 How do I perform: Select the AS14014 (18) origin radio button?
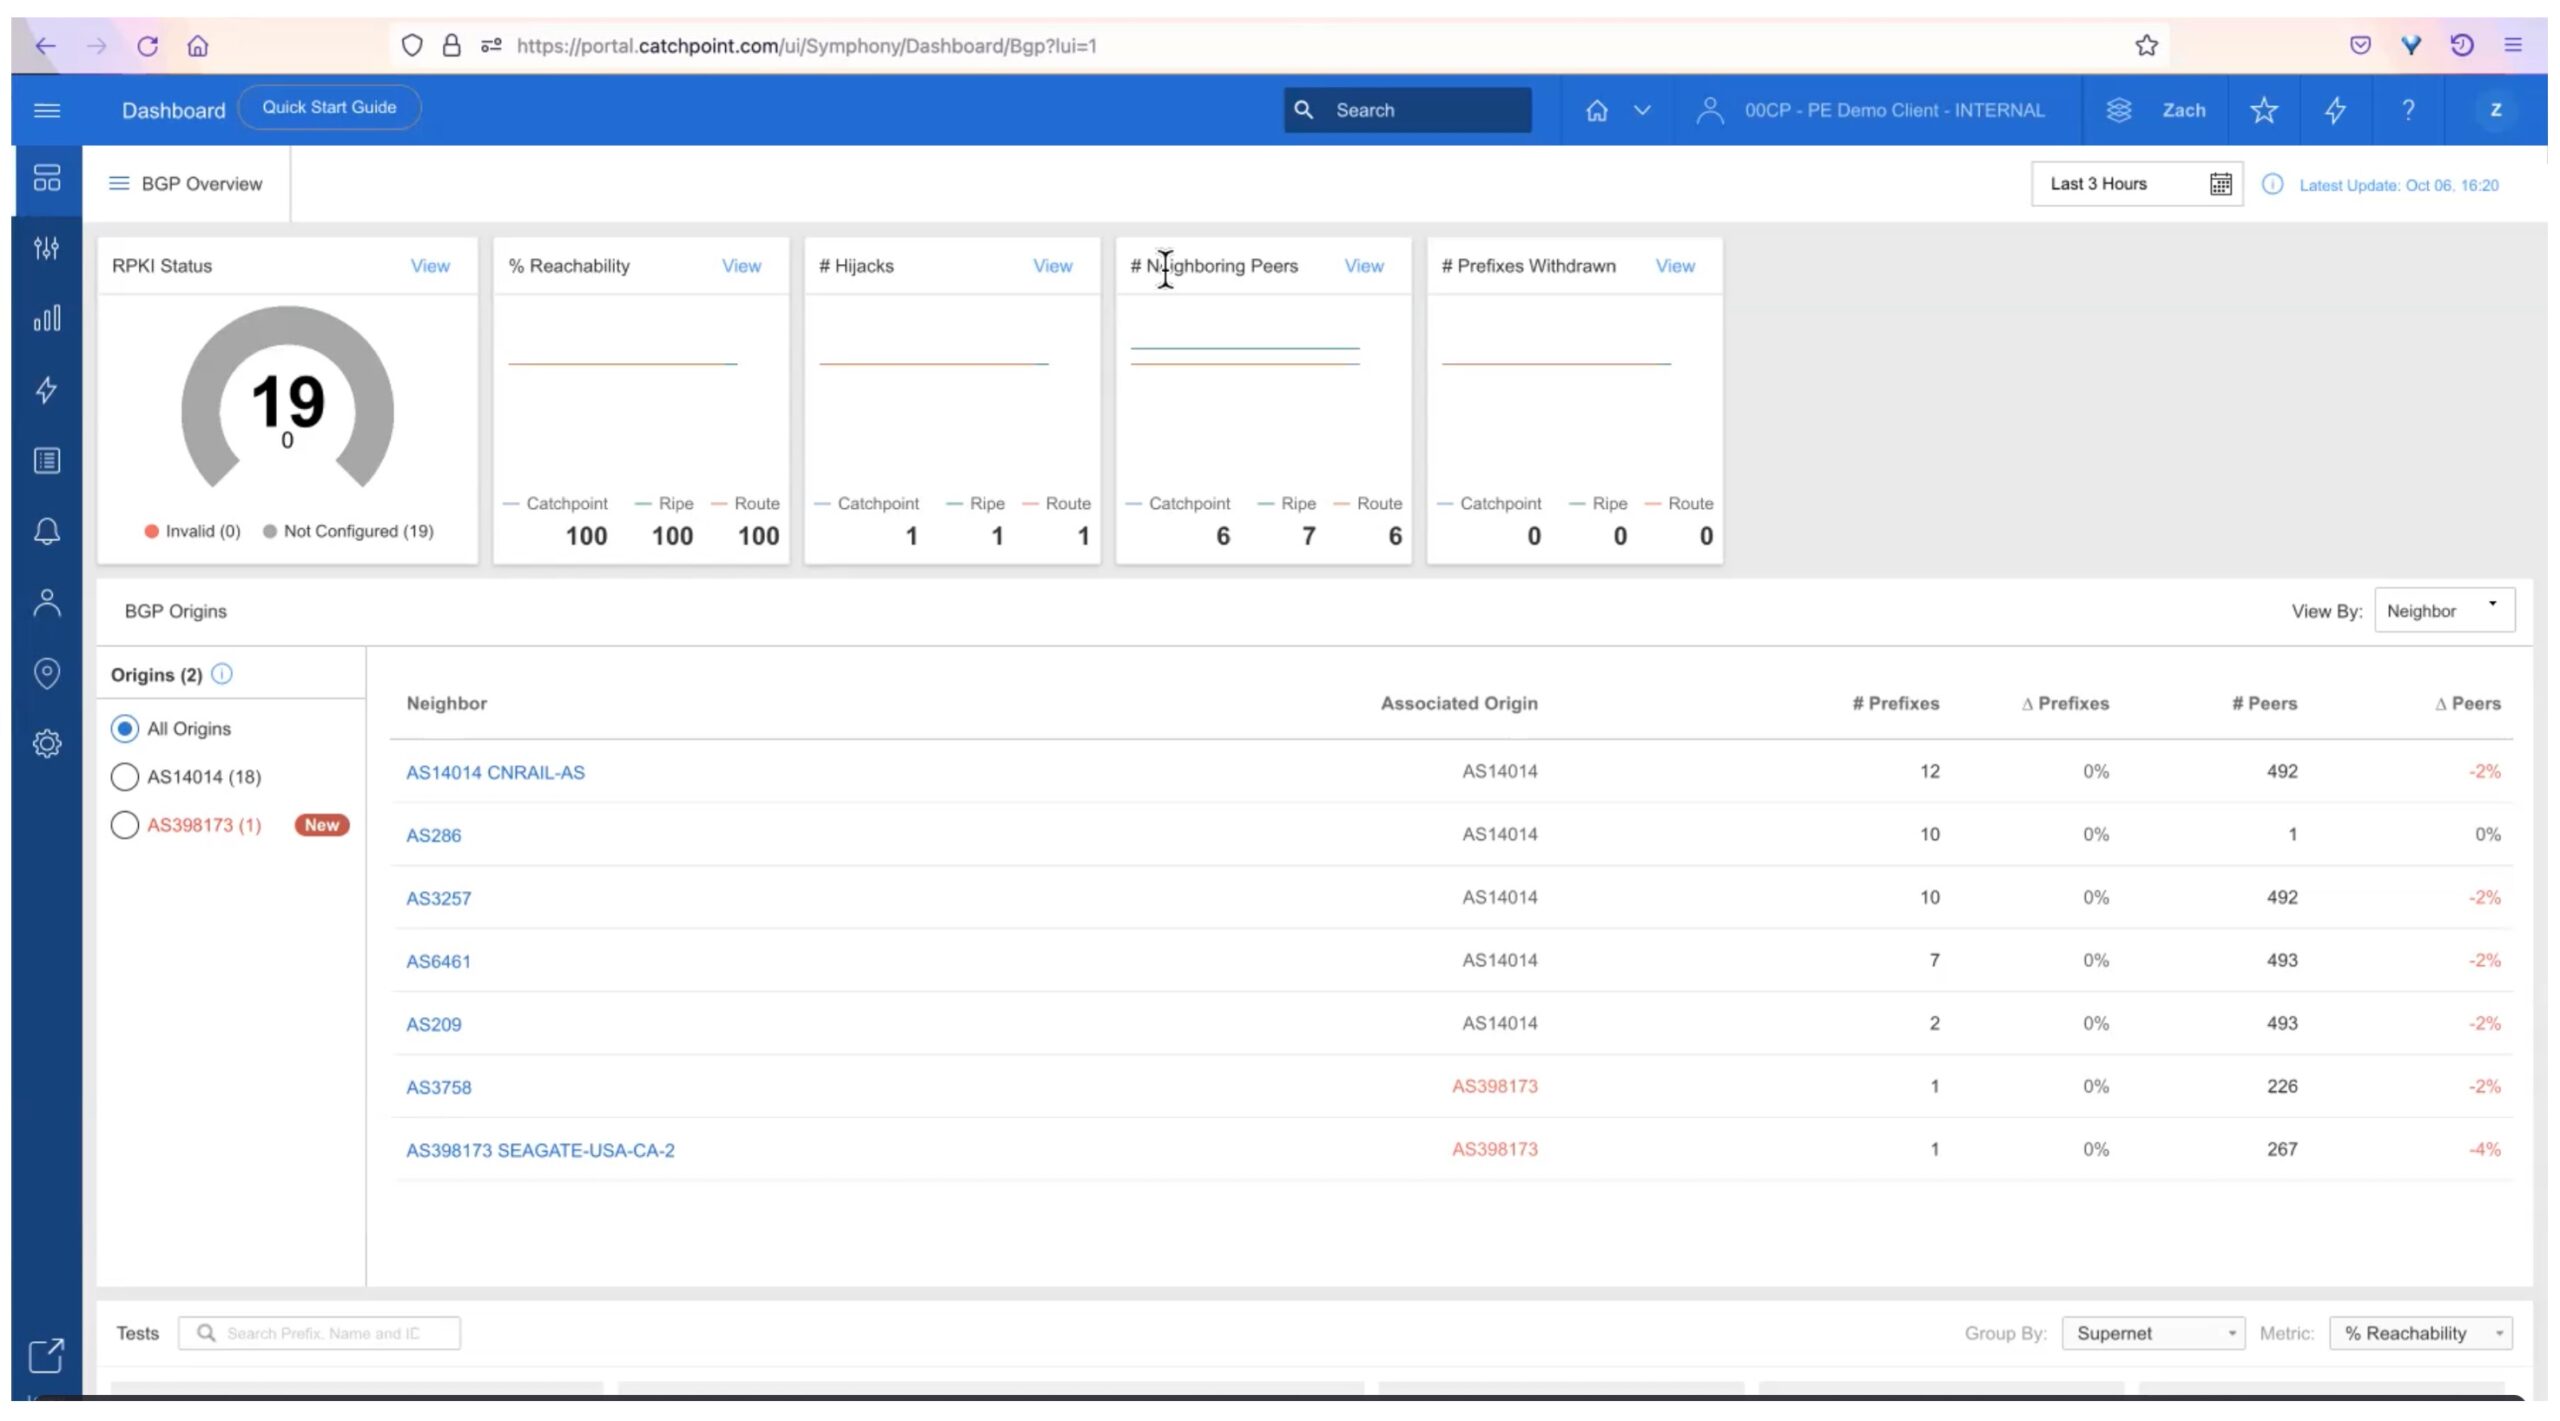click(125, 777)
